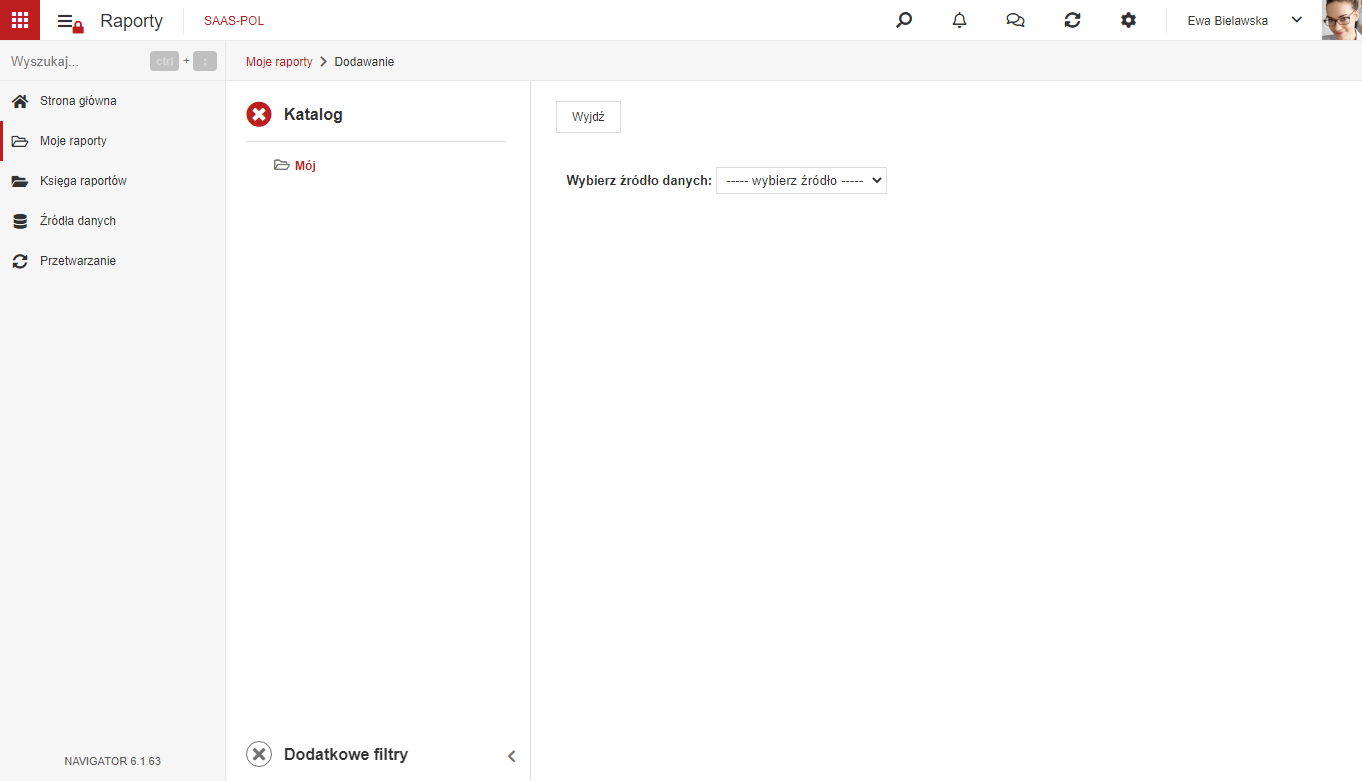The height and width of the screenshot is (781, 1362).
Task: Open settings gear icon
Action: pyautogui.click(x=1129, y=20)
